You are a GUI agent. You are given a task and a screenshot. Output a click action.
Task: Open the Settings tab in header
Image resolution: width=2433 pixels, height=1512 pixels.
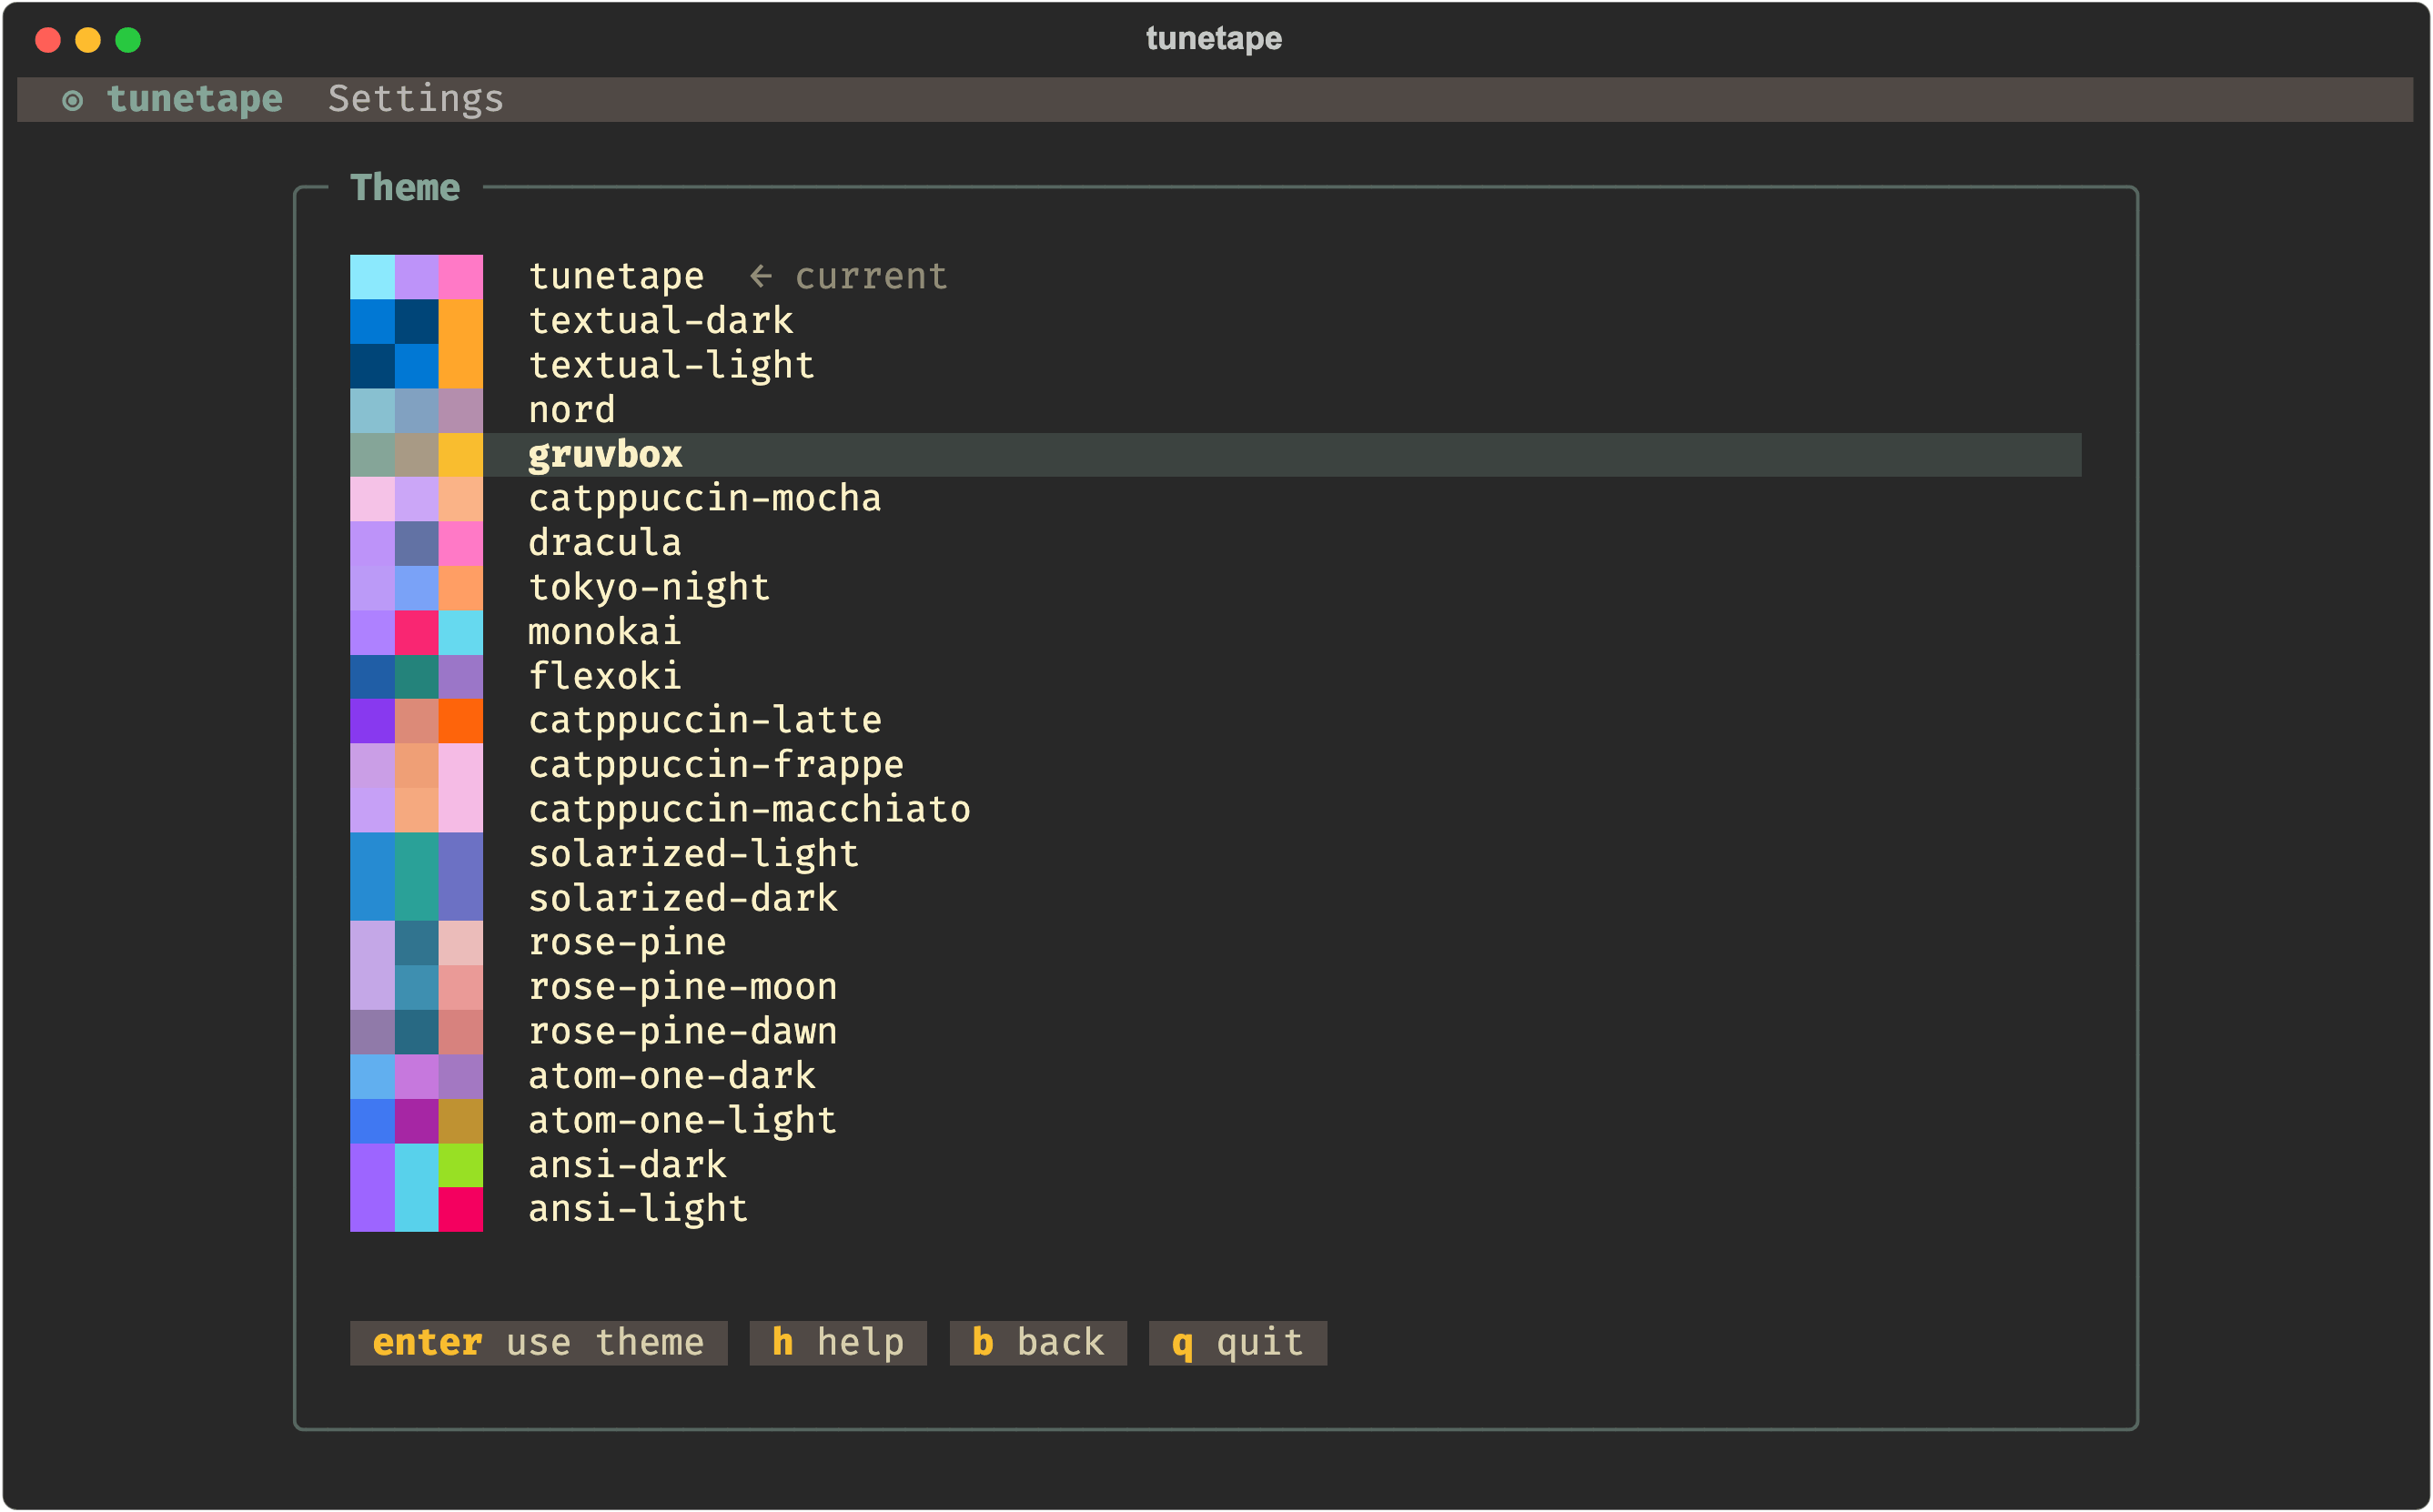pos(416,100)
